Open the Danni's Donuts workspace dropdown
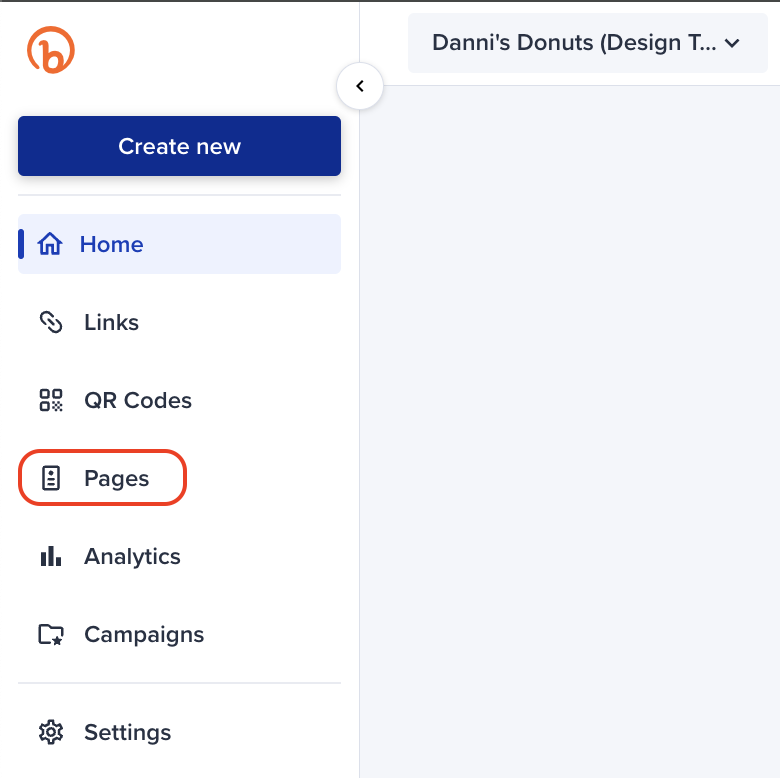The height and width of the screenshot is (778, 780). [x=574, y=43]
